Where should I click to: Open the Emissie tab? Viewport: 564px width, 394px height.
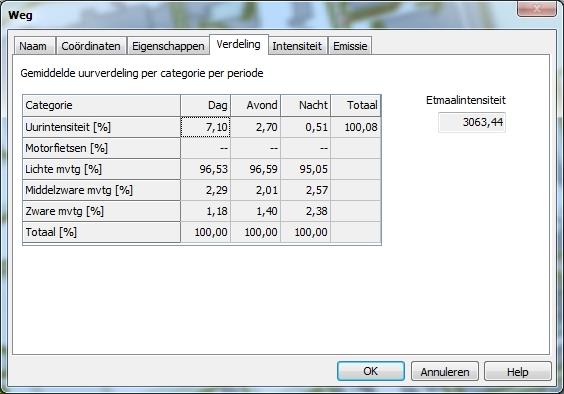pyautogui.click(x=350, y=46)
